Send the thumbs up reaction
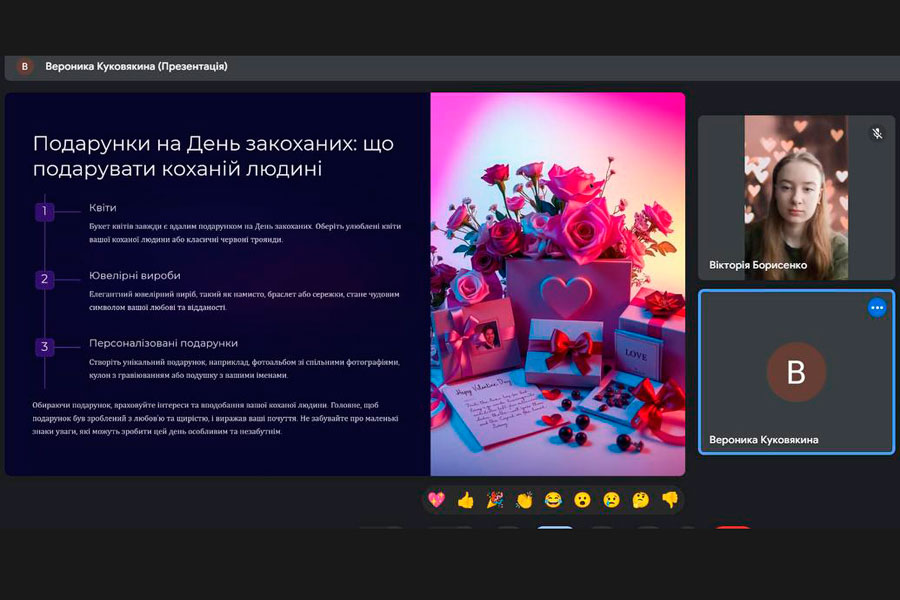 (466, 500)
